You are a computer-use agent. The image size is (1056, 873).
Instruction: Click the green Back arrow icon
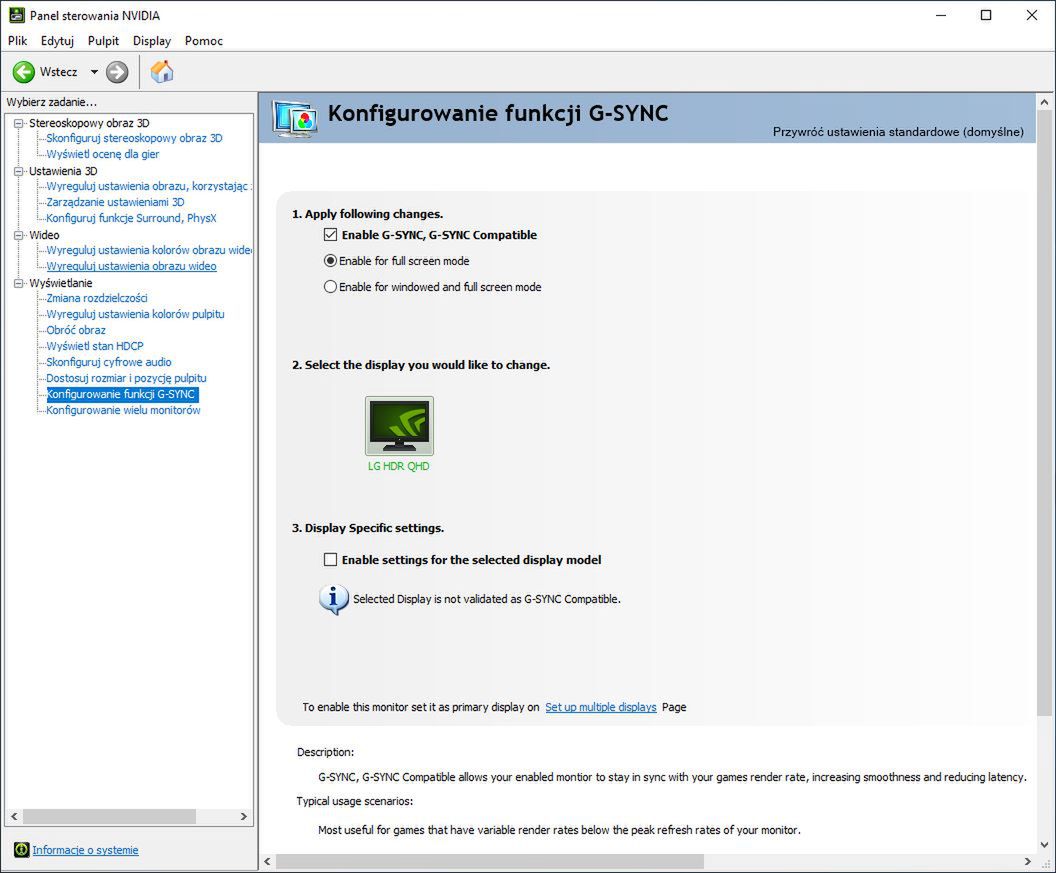pyautogui.click(x=24, y=71)
